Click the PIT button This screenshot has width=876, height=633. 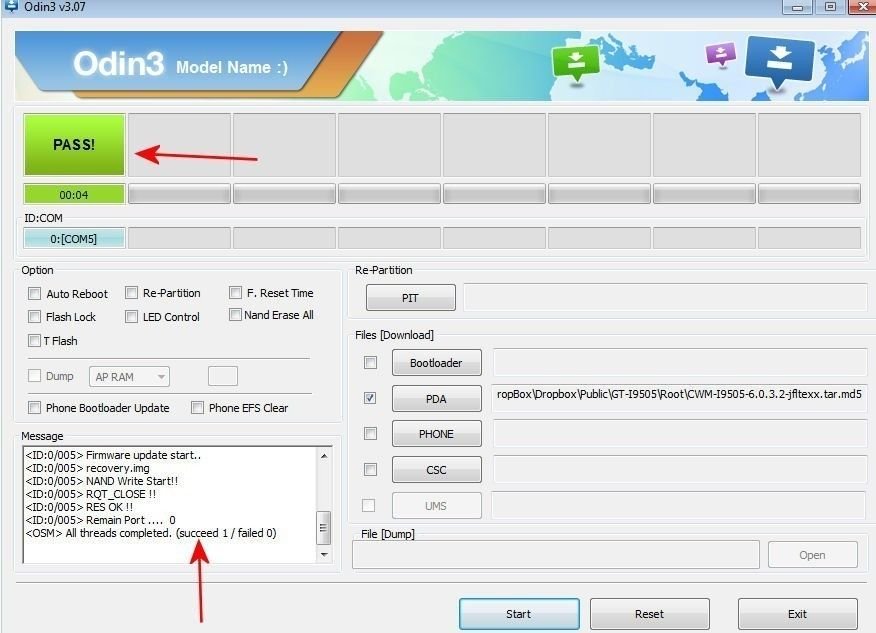(x=411, y=298)
